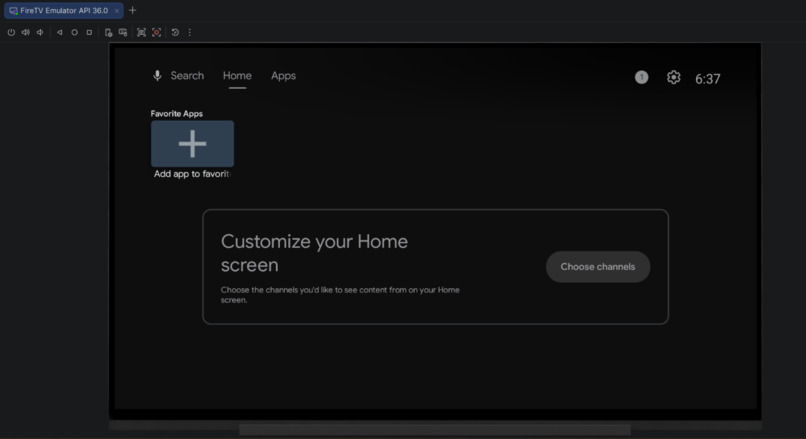Click the Home circle navigation icon
The height and width of the screenshot is (439, 806).
[75, 32]
